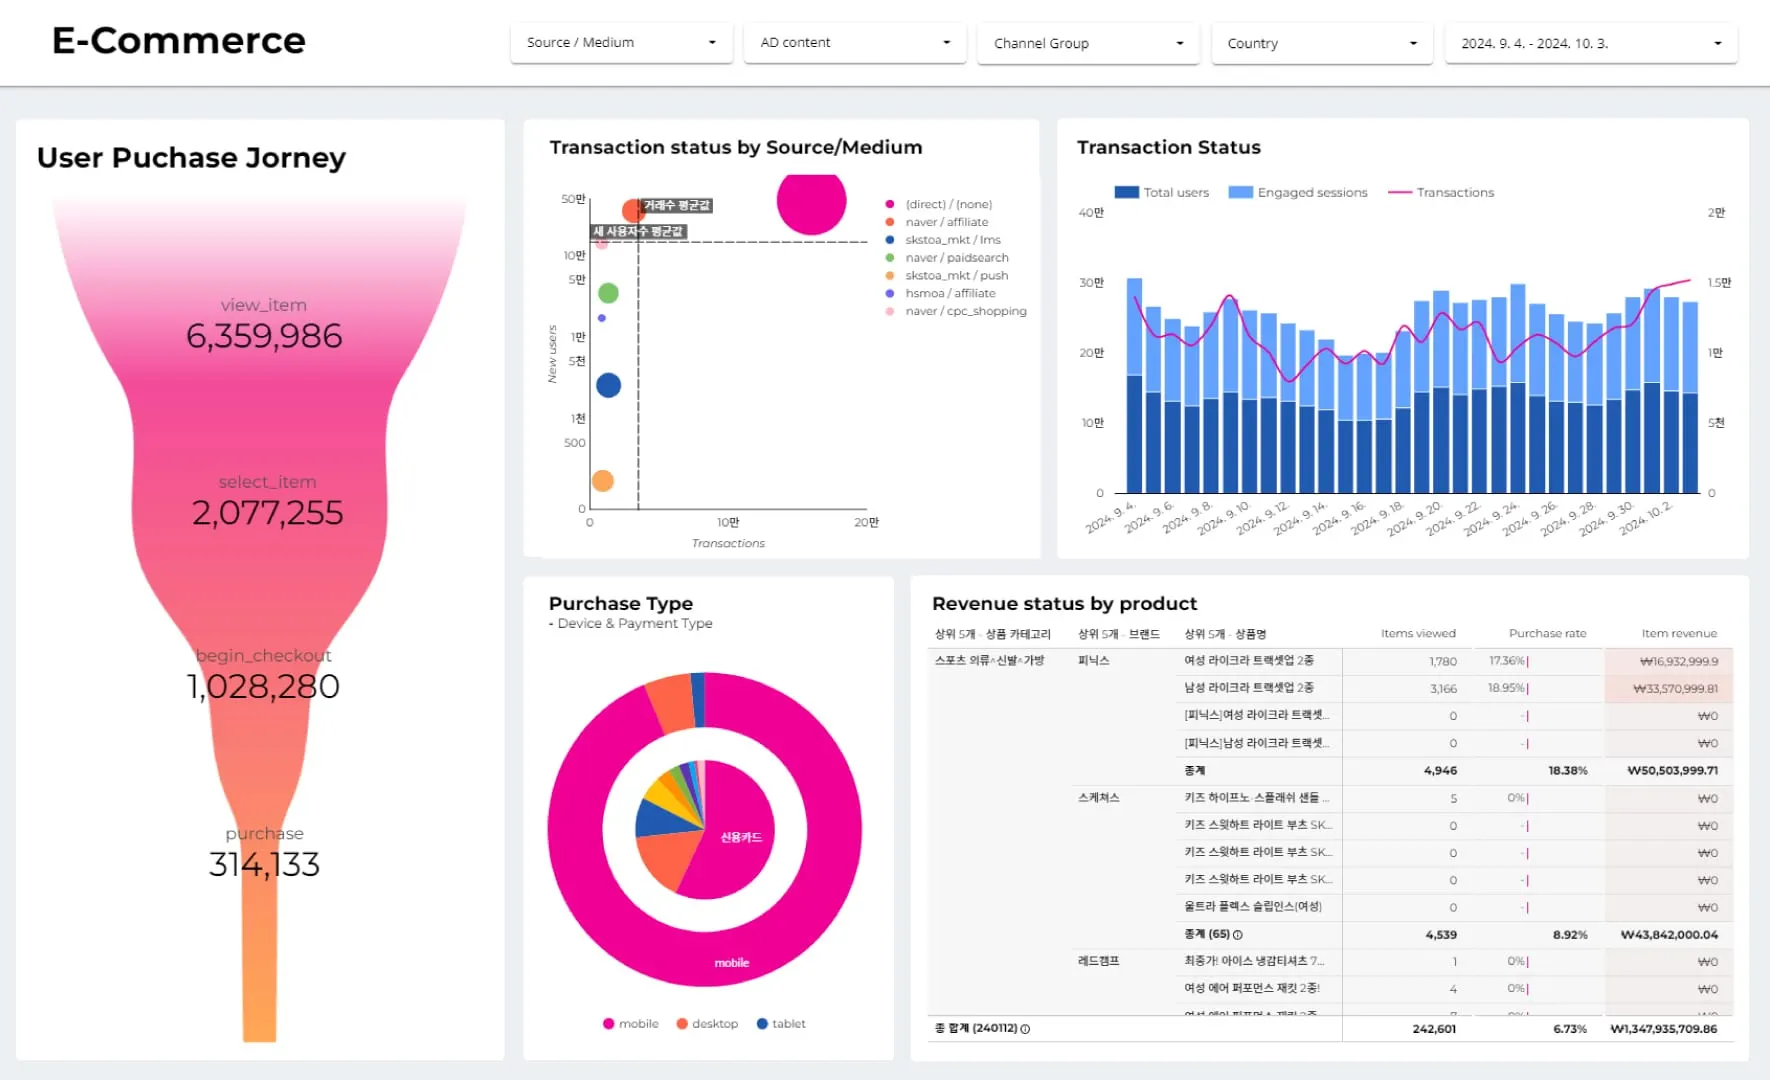Click the select_item value 2,077,255

coord(267,513)
